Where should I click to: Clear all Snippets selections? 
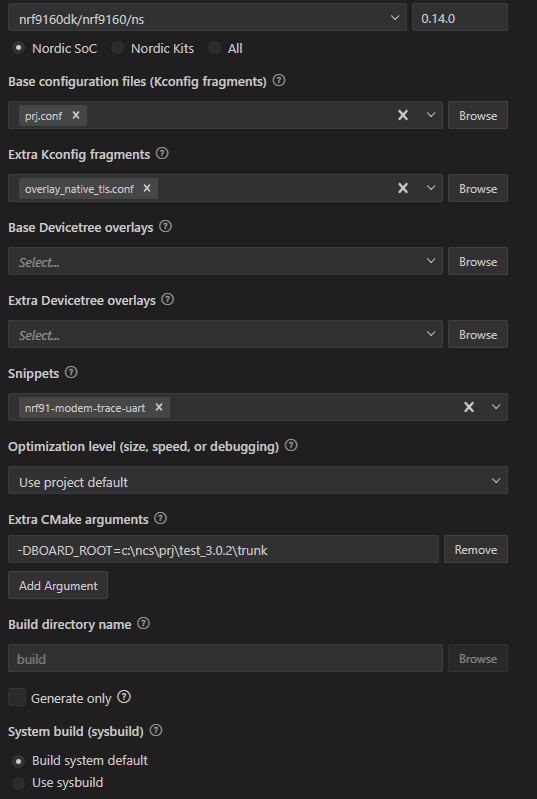click(x=469, y=407)
